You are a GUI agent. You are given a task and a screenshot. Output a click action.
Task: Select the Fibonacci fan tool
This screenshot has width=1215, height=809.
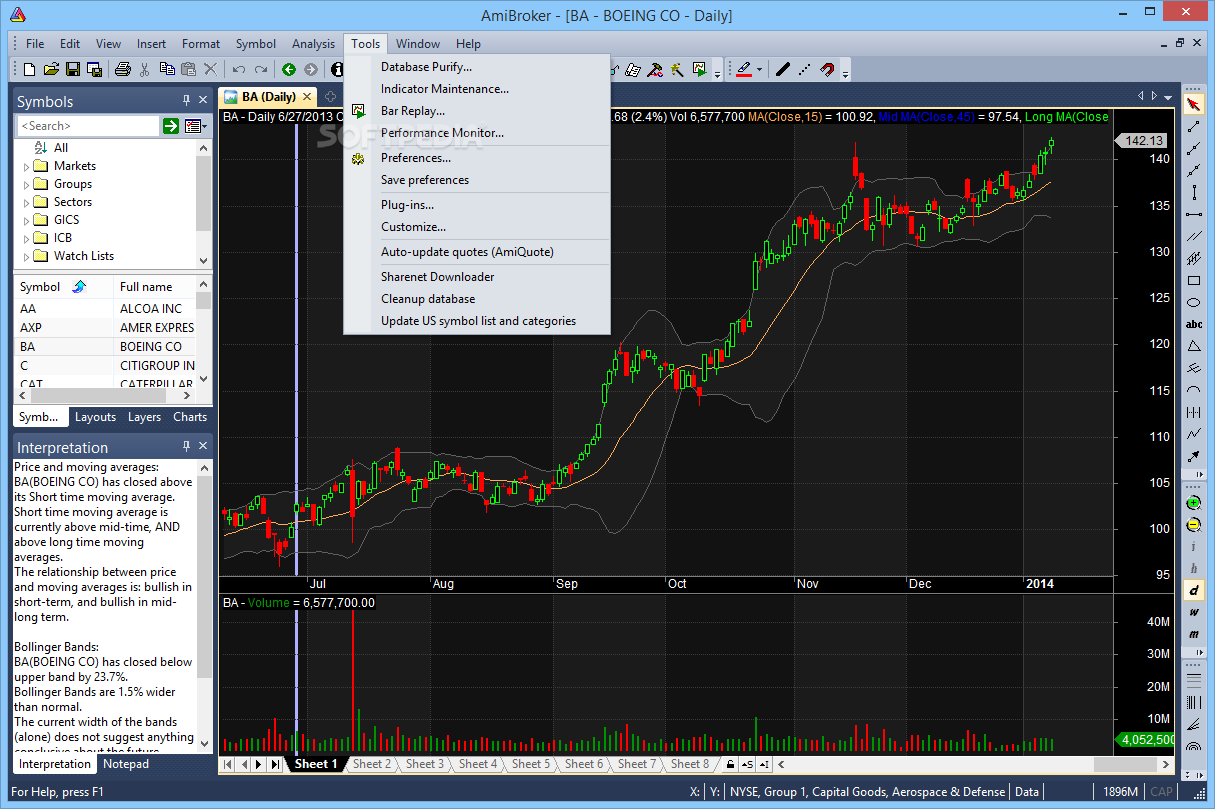pyautogui.click(x=1193, y=724)
